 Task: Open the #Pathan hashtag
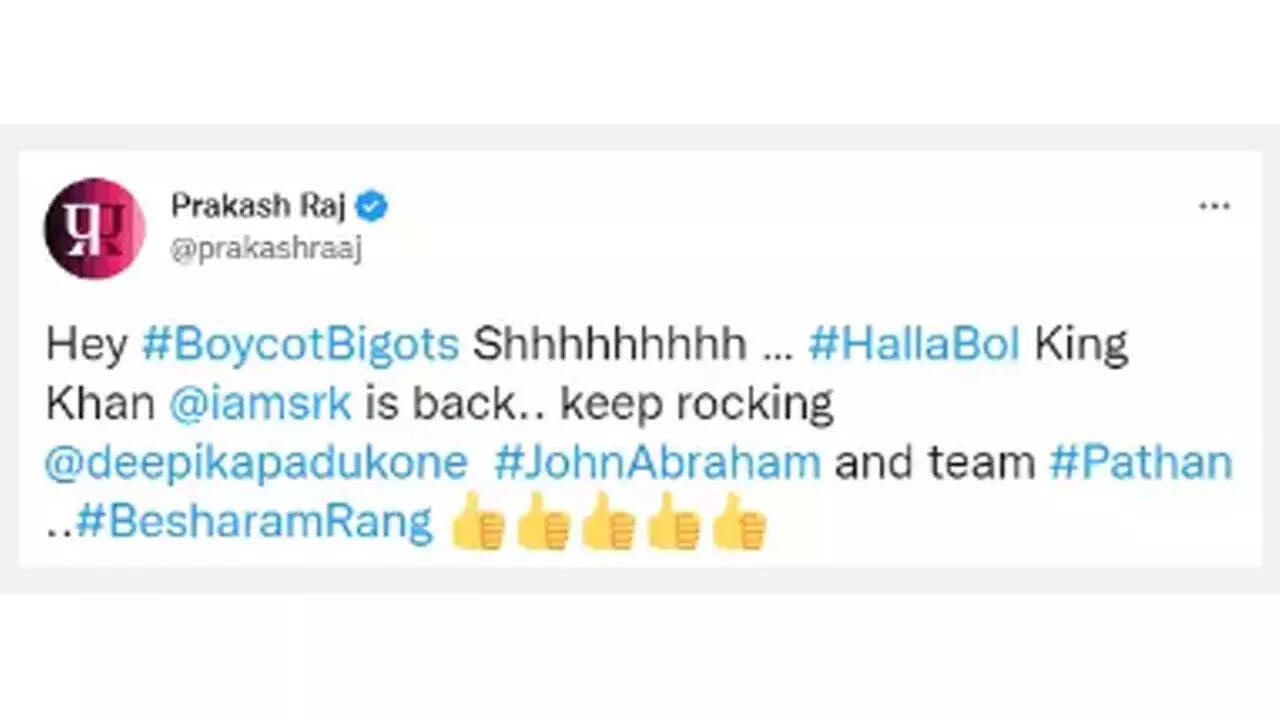pos(1140,463)
